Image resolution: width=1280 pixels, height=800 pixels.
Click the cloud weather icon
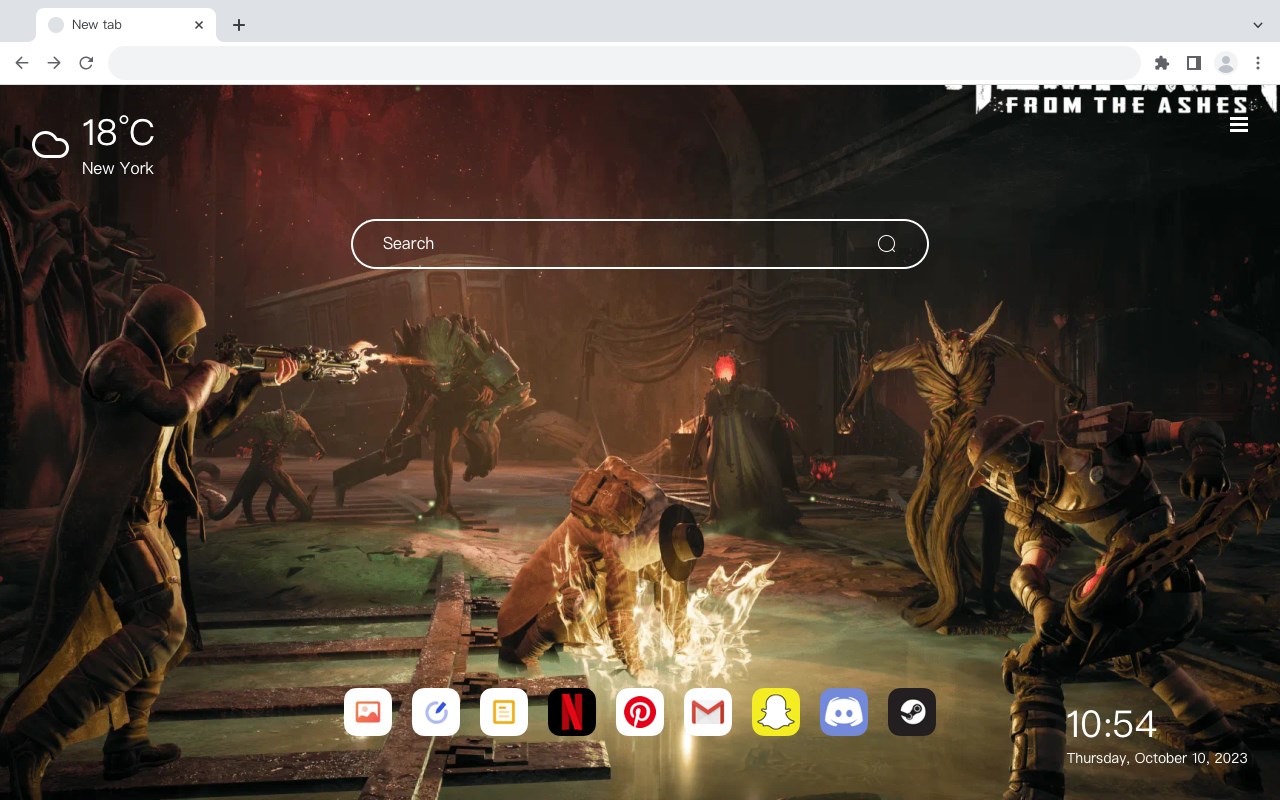point(50,145)
